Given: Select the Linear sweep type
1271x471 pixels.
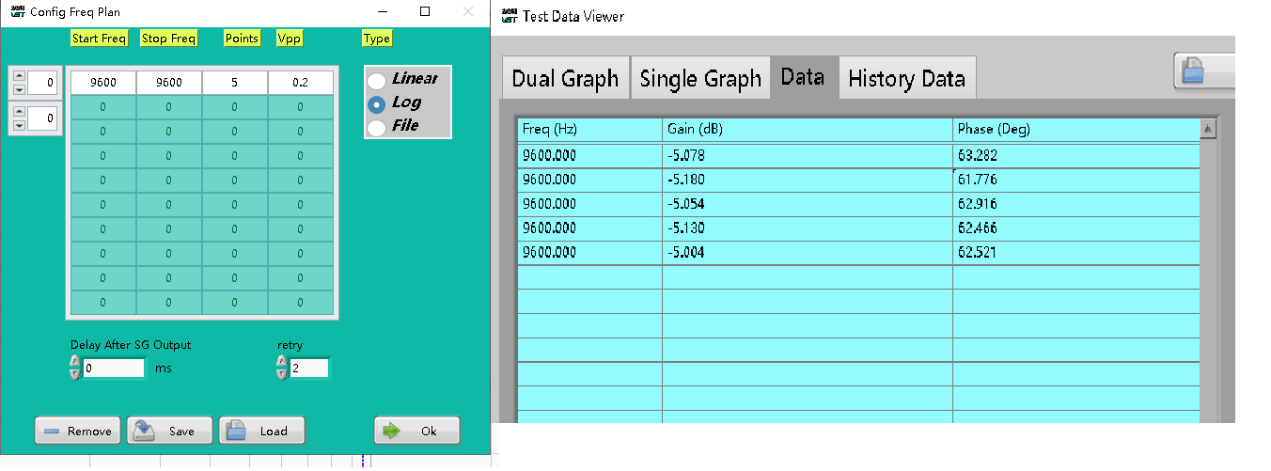Looking at the screenshot, I should point(378,80).
